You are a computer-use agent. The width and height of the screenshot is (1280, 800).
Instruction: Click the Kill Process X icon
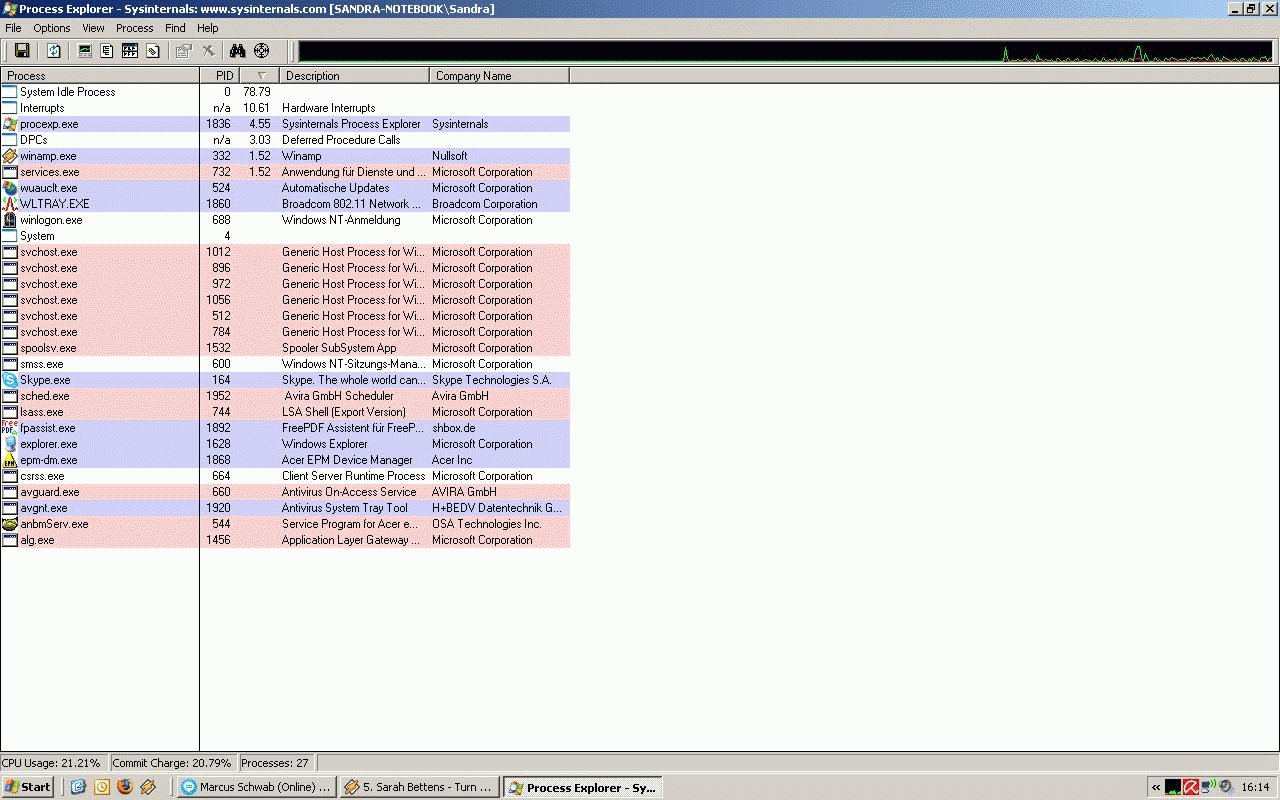point(208,51)
